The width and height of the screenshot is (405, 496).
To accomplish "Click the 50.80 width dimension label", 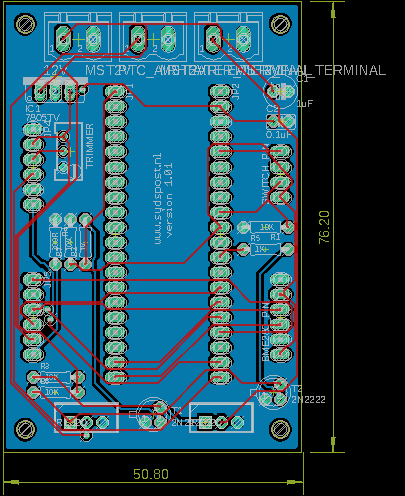I will [x=151, y=474].
